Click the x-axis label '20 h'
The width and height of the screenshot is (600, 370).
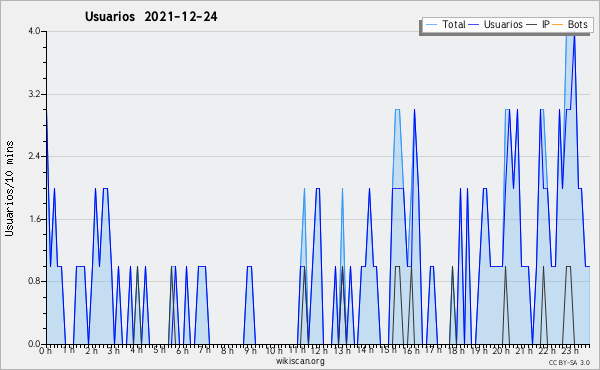[x=501, y=351]
